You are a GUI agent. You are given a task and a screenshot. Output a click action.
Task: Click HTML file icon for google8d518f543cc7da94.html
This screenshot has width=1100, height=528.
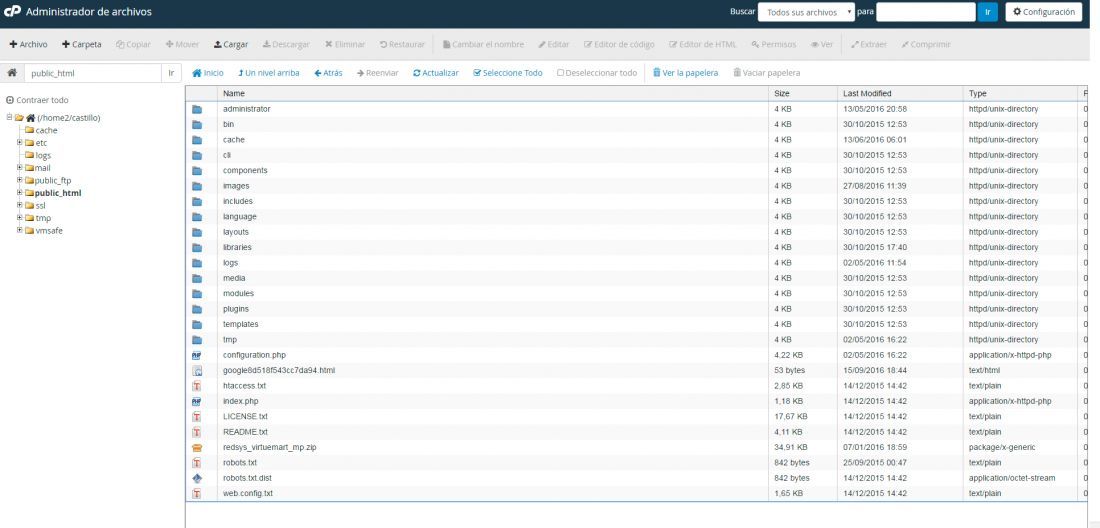coord(197,371)
